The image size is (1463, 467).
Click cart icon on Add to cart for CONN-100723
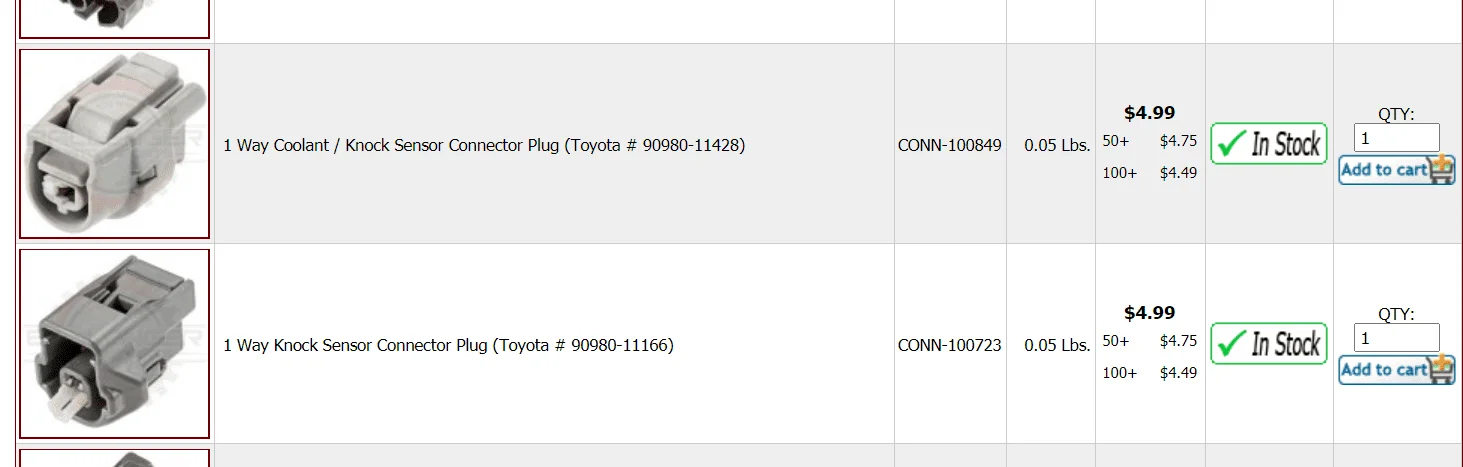(x=1442, y=369)
